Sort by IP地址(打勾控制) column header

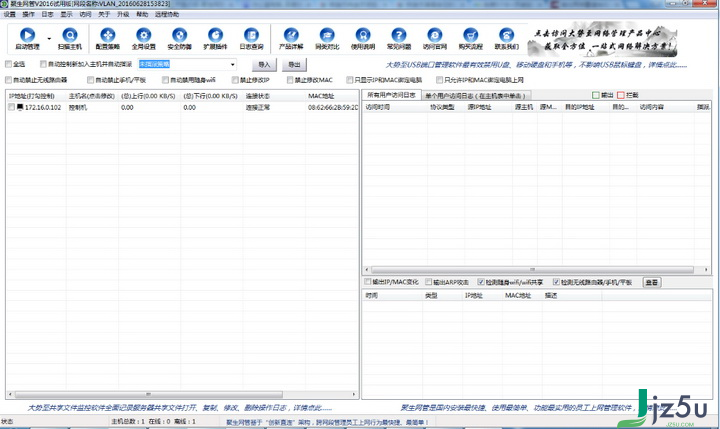pyautogui.click(x=36, y=96)
